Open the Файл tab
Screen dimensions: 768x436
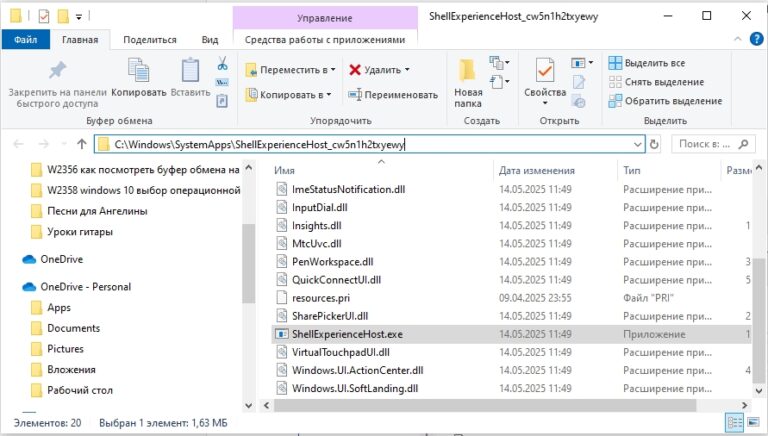(25, 40)
